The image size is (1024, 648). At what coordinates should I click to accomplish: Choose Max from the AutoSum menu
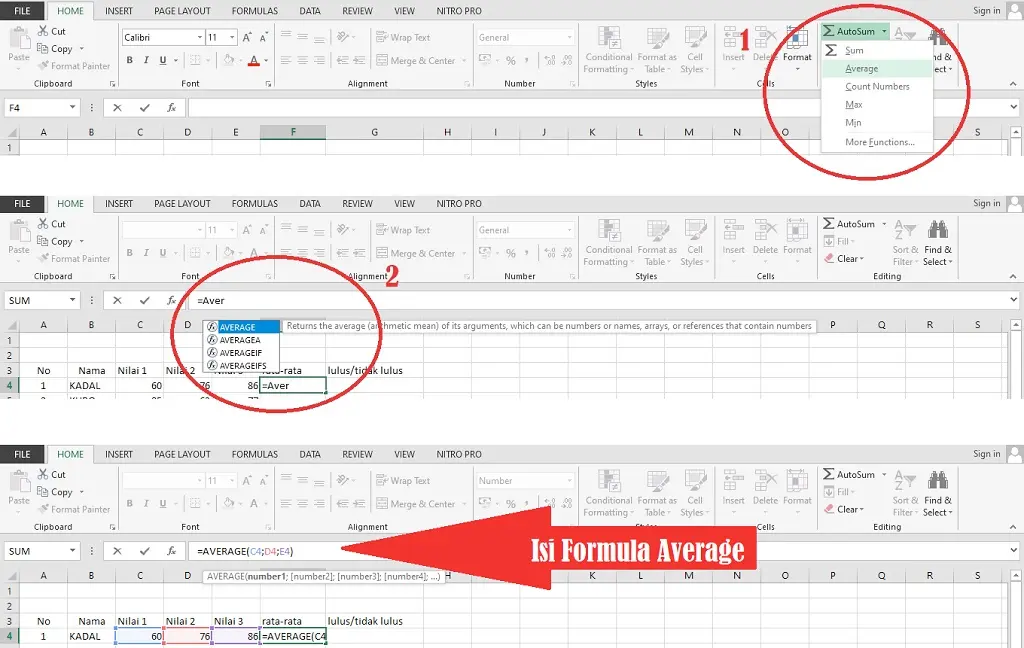877,105
